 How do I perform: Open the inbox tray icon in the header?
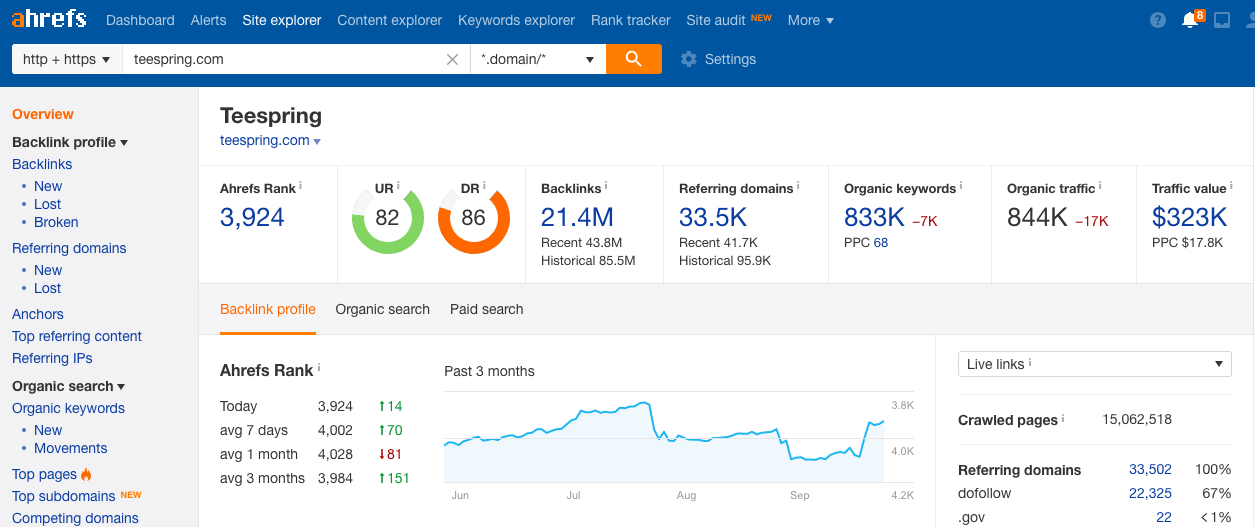pyautogui.click(x=1222, y=20)
